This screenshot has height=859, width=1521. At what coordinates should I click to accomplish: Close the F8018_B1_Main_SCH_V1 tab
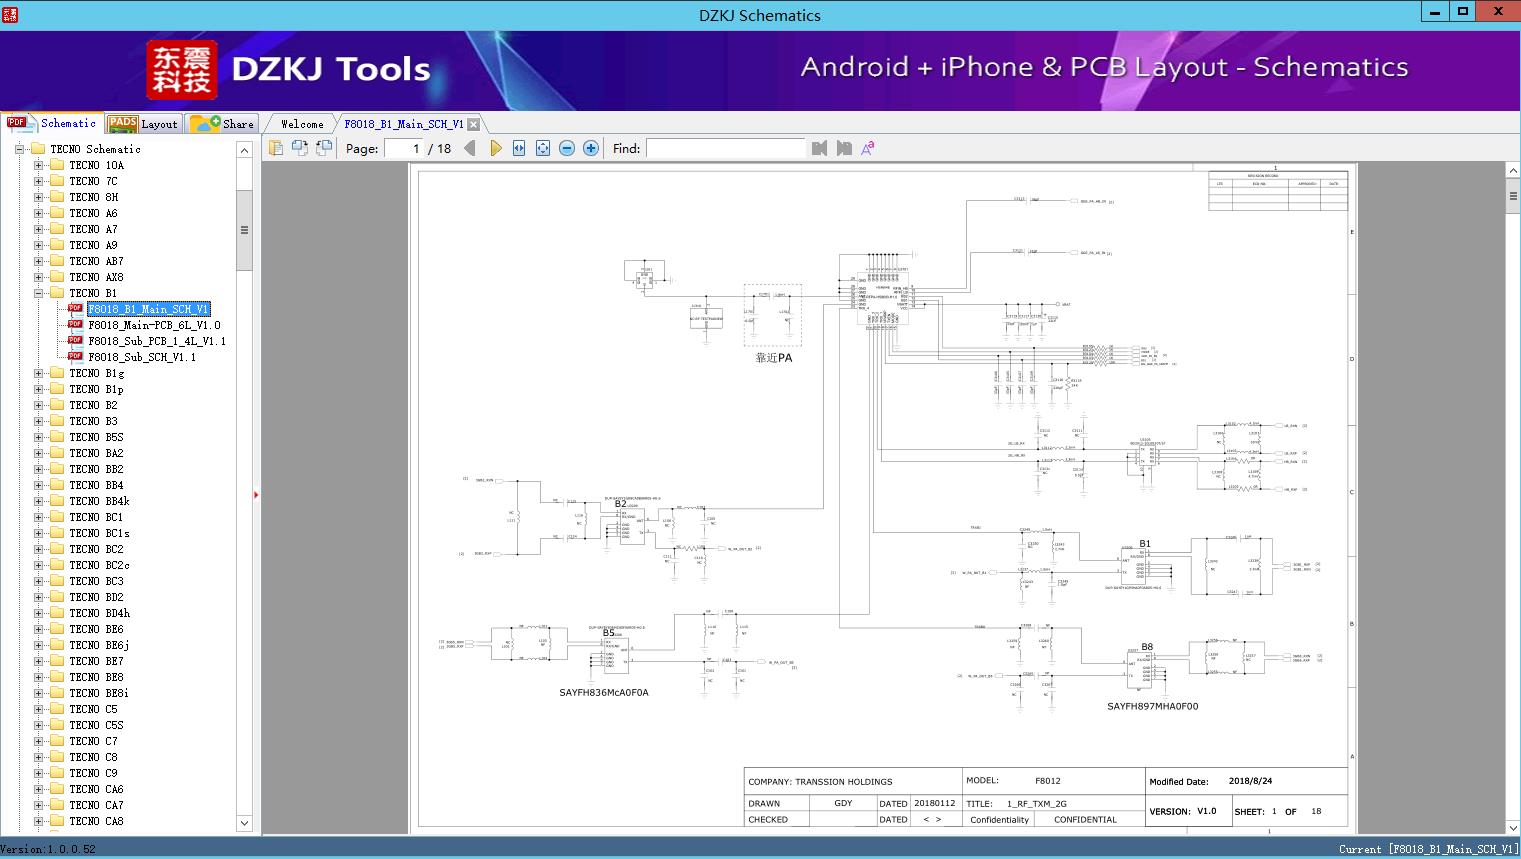tap(474, 124)
